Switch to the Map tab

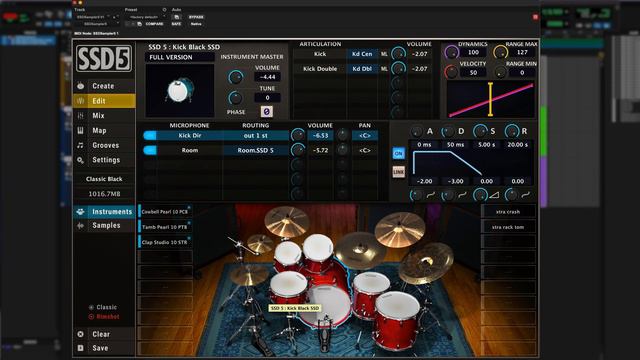tap(104, 130)
